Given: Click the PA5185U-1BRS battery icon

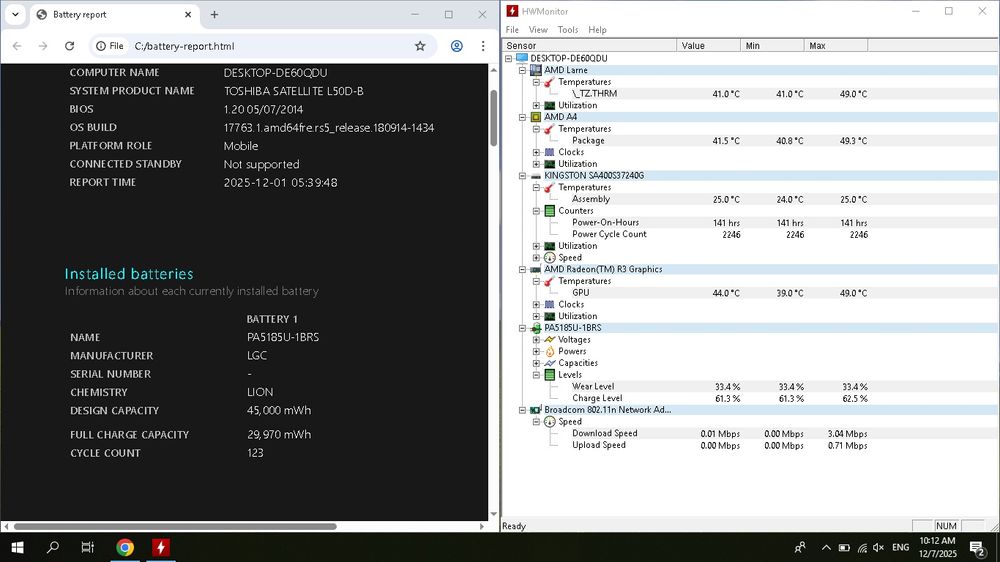Looking at the screenshot, I should (x=536, y=328).
